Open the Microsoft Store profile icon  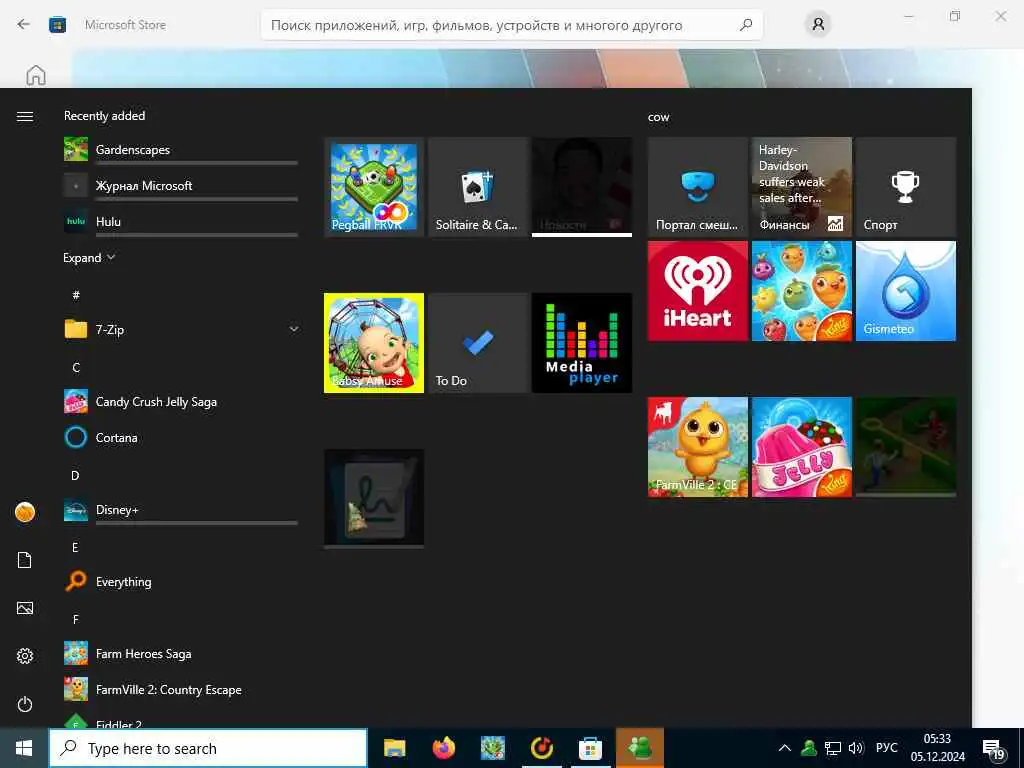(x=818, y=25)
